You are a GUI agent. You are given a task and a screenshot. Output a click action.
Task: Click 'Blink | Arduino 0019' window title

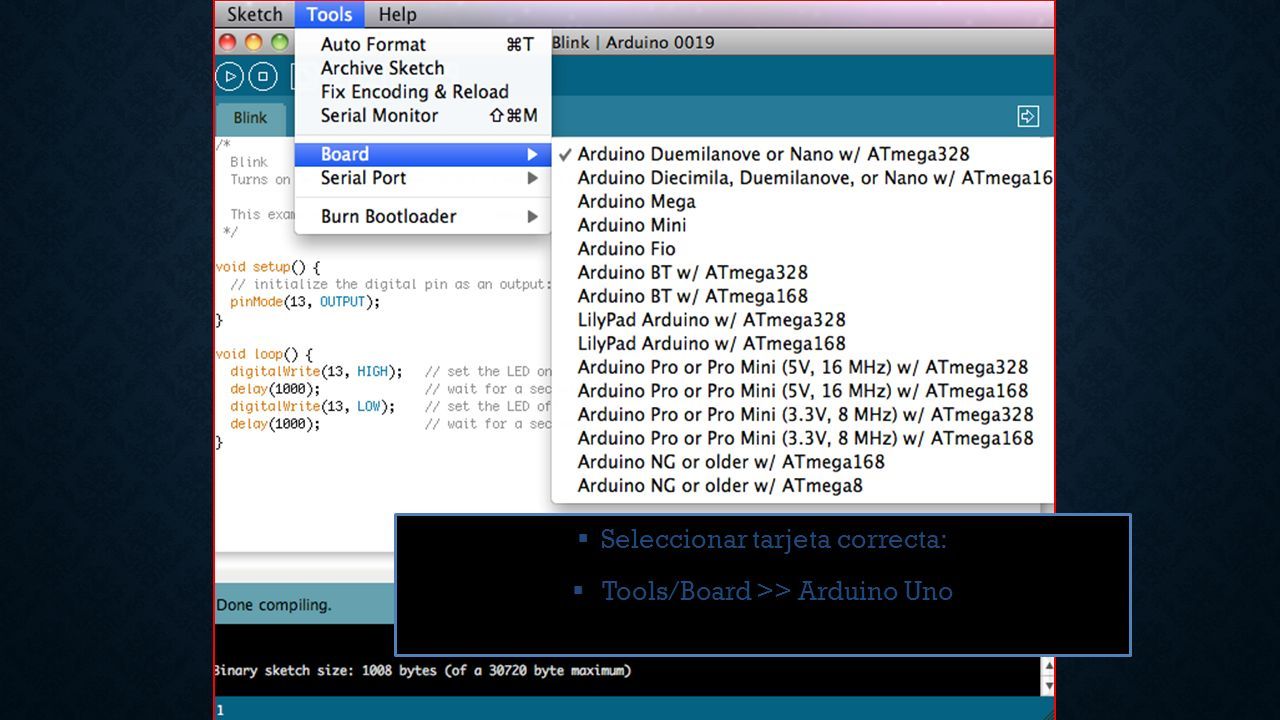633,42
